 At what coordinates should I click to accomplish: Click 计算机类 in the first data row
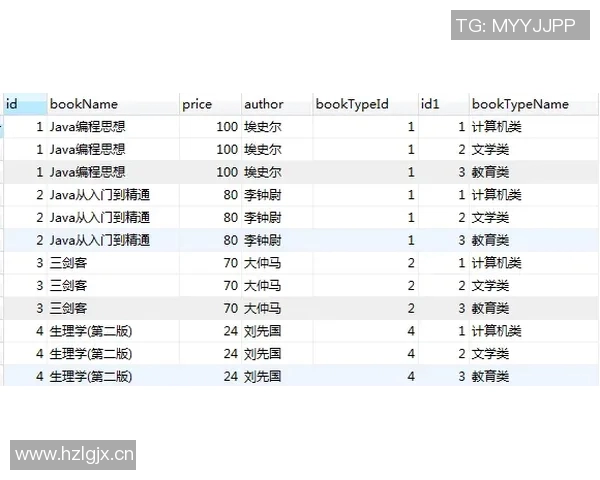pos(497,127)
